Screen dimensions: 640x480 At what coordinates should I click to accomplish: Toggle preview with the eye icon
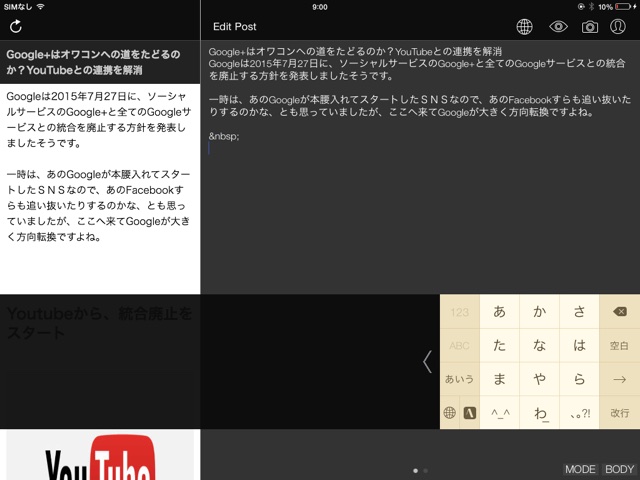pos(558,27)
